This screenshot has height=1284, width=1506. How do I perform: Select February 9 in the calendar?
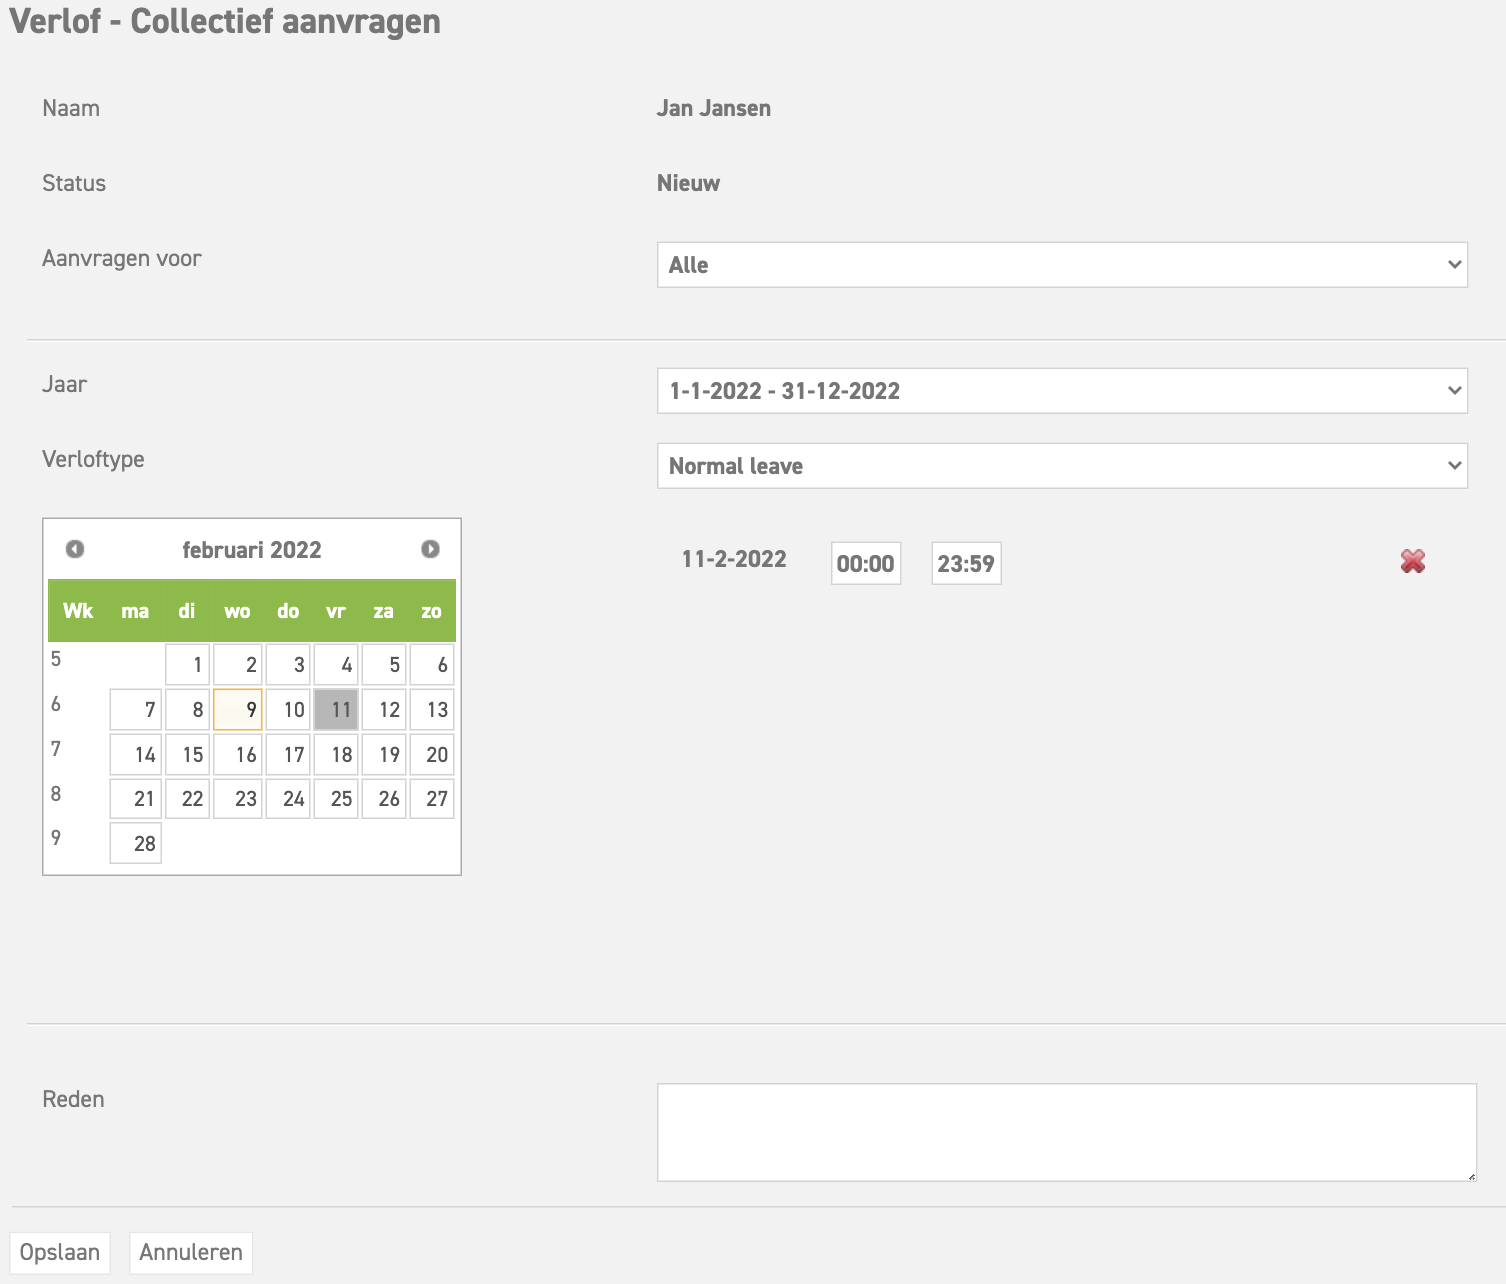tap(238, 709)
